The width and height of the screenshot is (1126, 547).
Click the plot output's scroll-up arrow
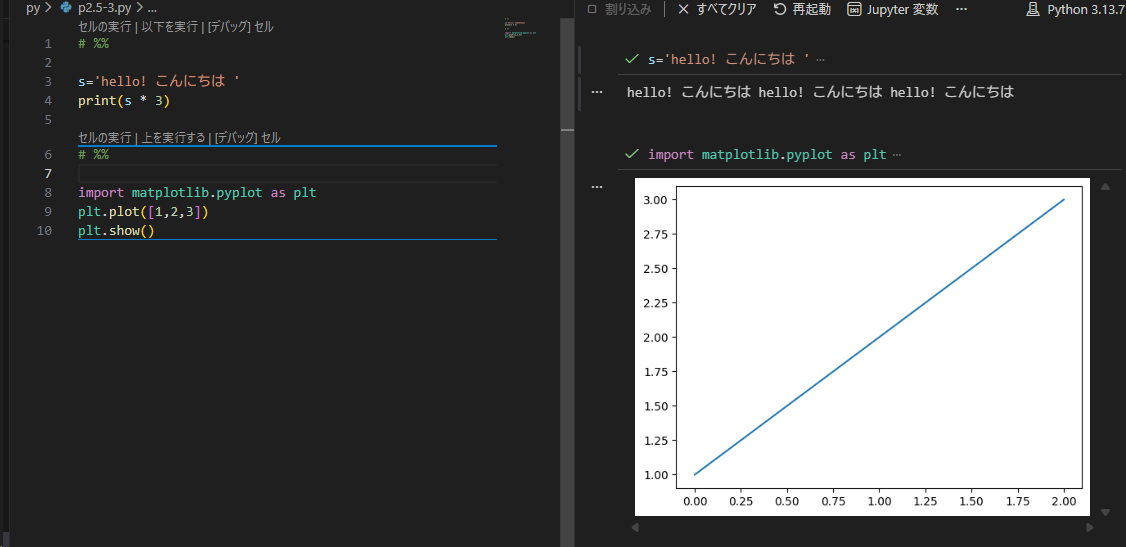coord(1105,187)
